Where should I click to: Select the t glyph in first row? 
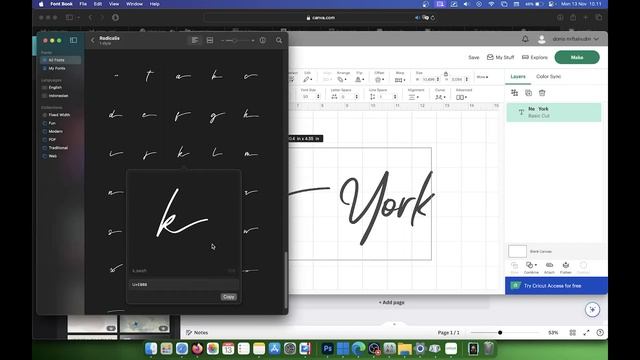[x=149, y=76]
